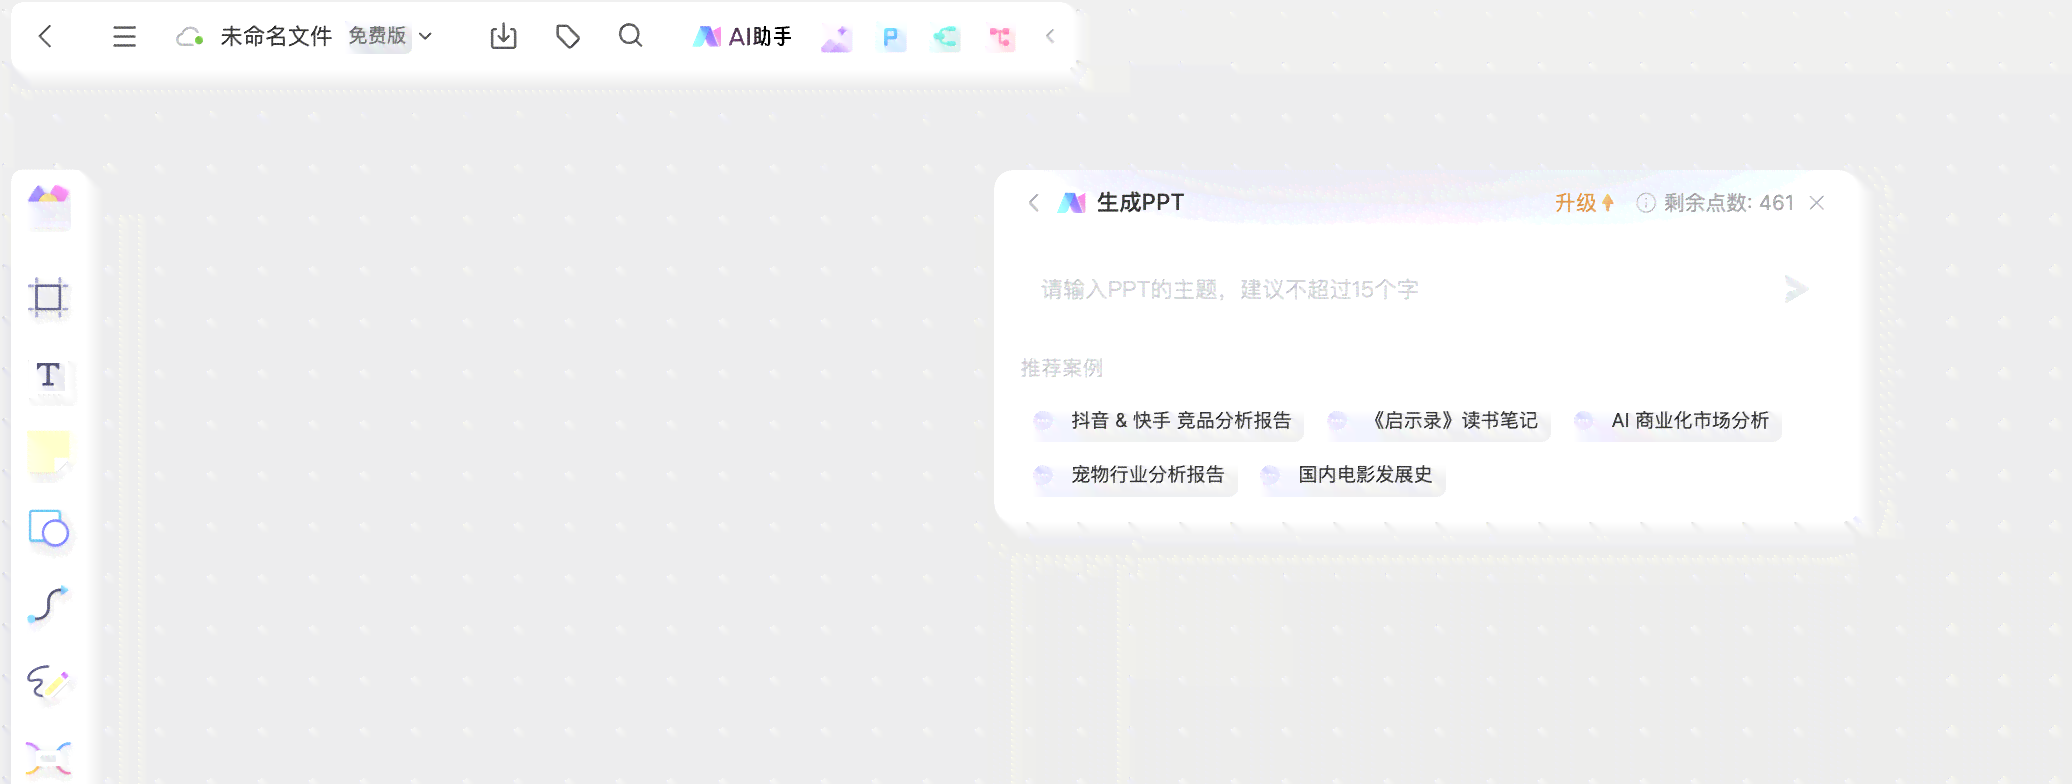The height and width of the screenshot is (784, 2072).
Task: Select the connector line tool
Action: [48, 604]
